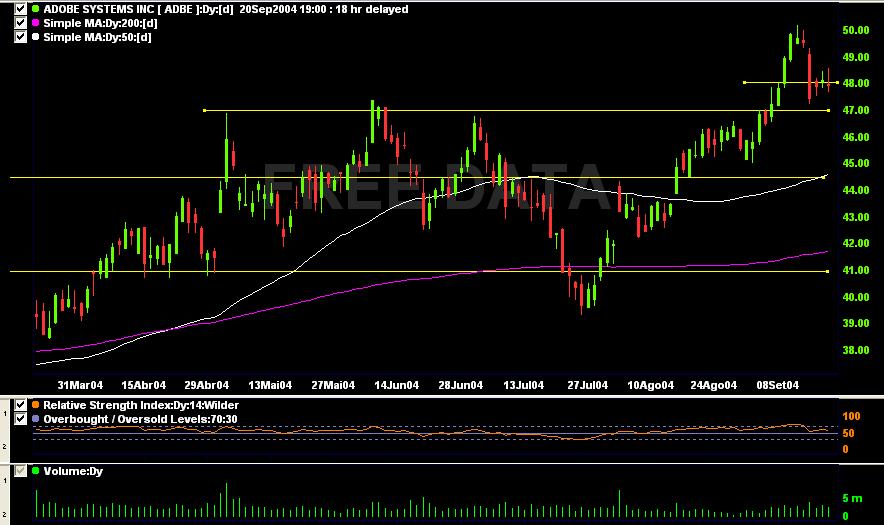Viewport: 884px width, 525px height.
Task: Click the 13Mai04 date axis label
Action: tap(270, 385)
